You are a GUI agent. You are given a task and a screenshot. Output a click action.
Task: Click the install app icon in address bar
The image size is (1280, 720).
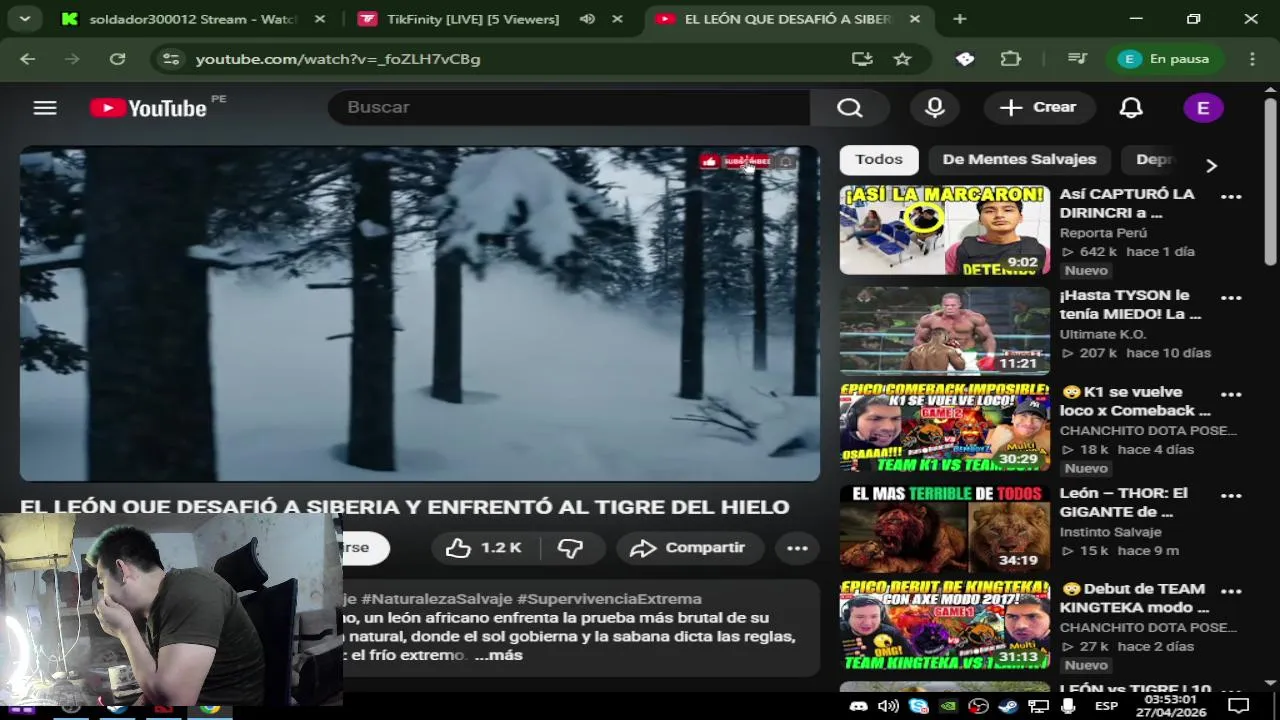[x=862, y=59]
